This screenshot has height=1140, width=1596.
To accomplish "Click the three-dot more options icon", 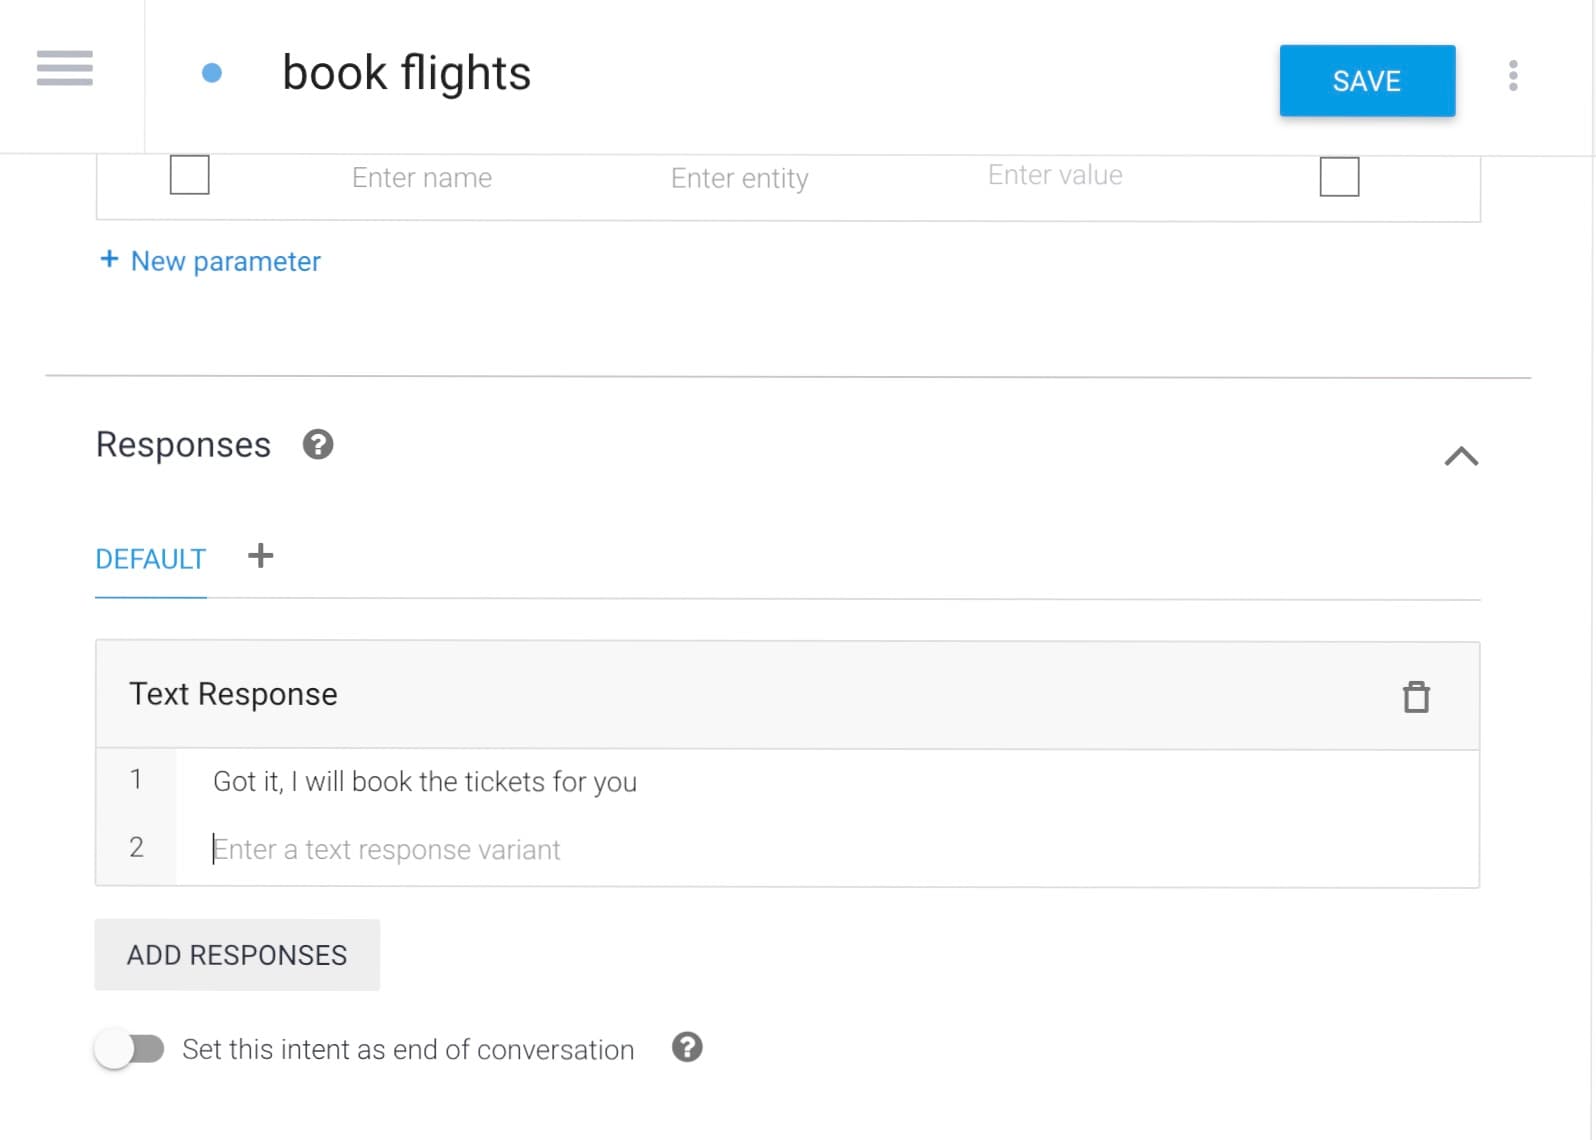I will pos(1513,76).
